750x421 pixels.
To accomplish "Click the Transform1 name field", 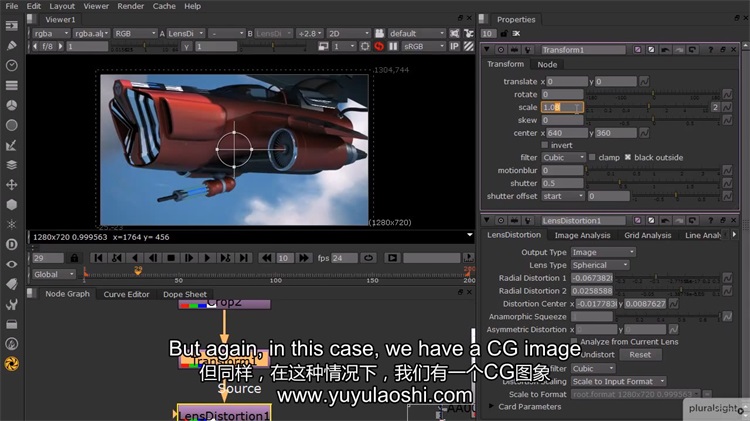I will (583, 50).
